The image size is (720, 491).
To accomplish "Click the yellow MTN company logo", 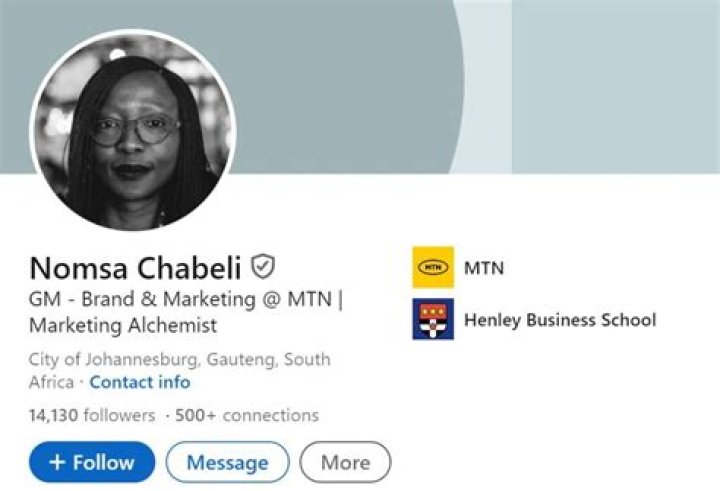I will pyautogui.click(x=433, y=267).
